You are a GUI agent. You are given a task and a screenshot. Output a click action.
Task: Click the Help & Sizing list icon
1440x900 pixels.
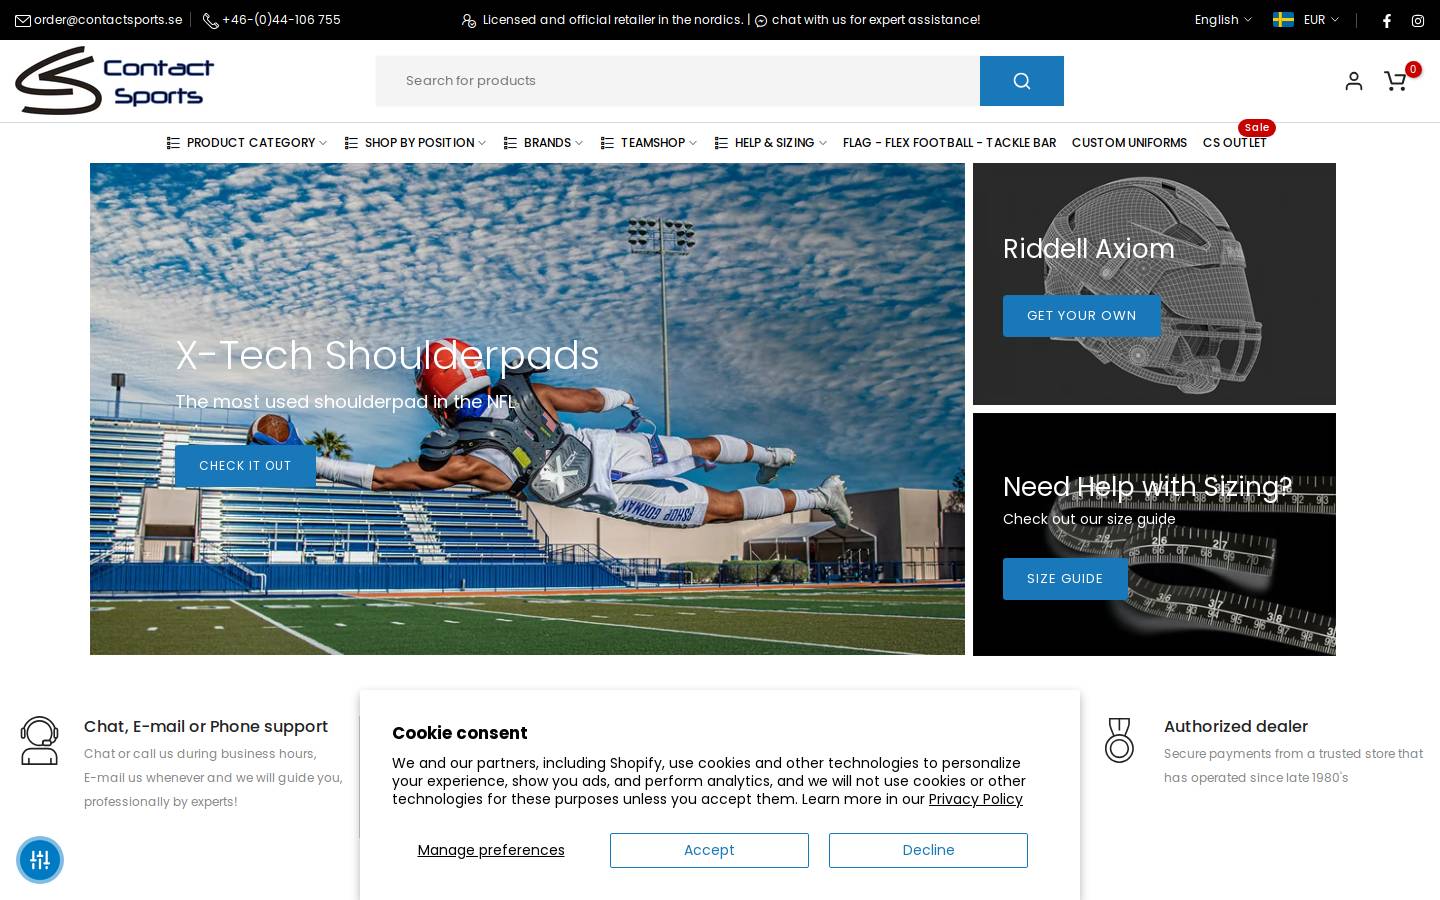coord(721,143)
